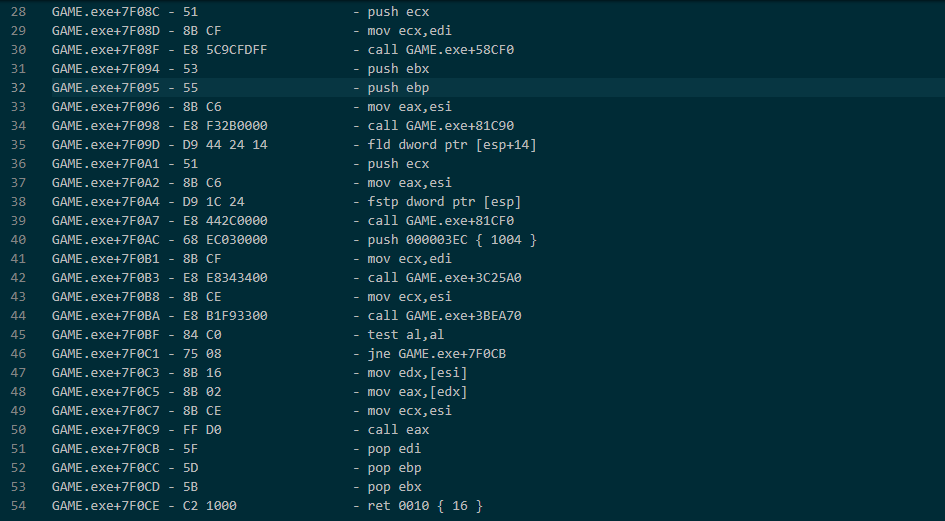The image size is (945, 521).
Task: Select the bytes 'E8 B1F93300'
Action: pyautogui.click(x=237, y=316)
